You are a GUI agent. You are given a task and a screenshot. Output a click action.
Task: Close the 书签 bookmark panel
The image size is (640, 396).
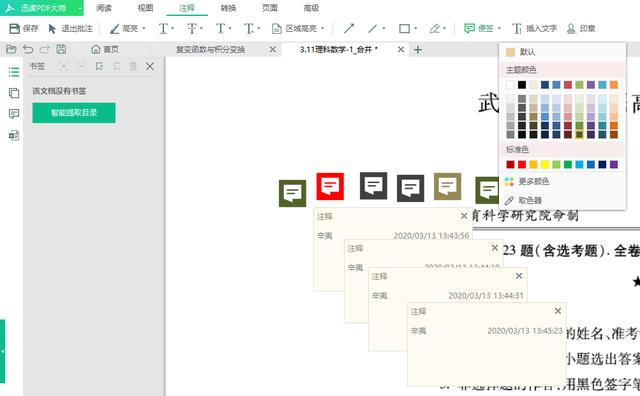[150, 66]
